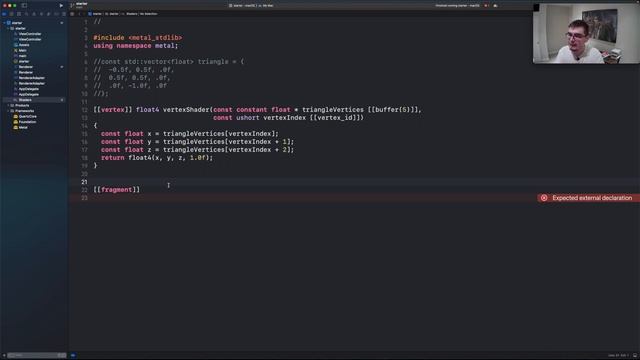
Task: Expand the Products group triangle
Action: tap(8, 105)
